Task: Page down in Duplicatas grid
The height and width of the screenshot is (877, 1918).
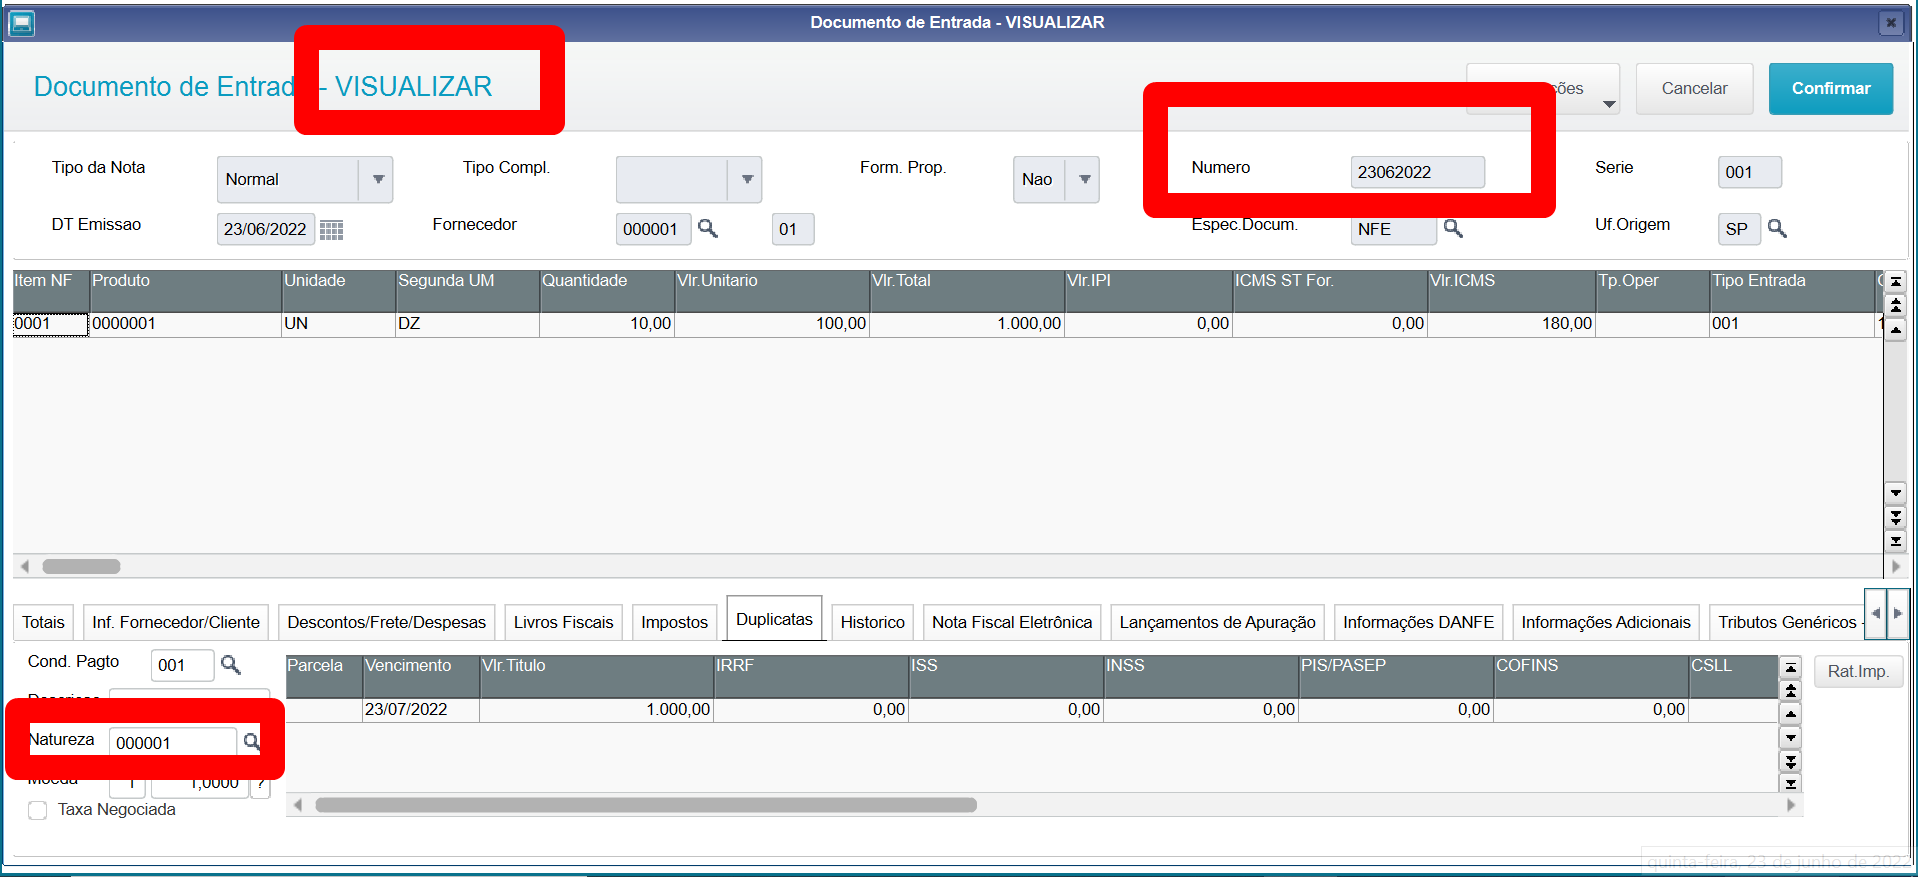Action: (1791, 761)
